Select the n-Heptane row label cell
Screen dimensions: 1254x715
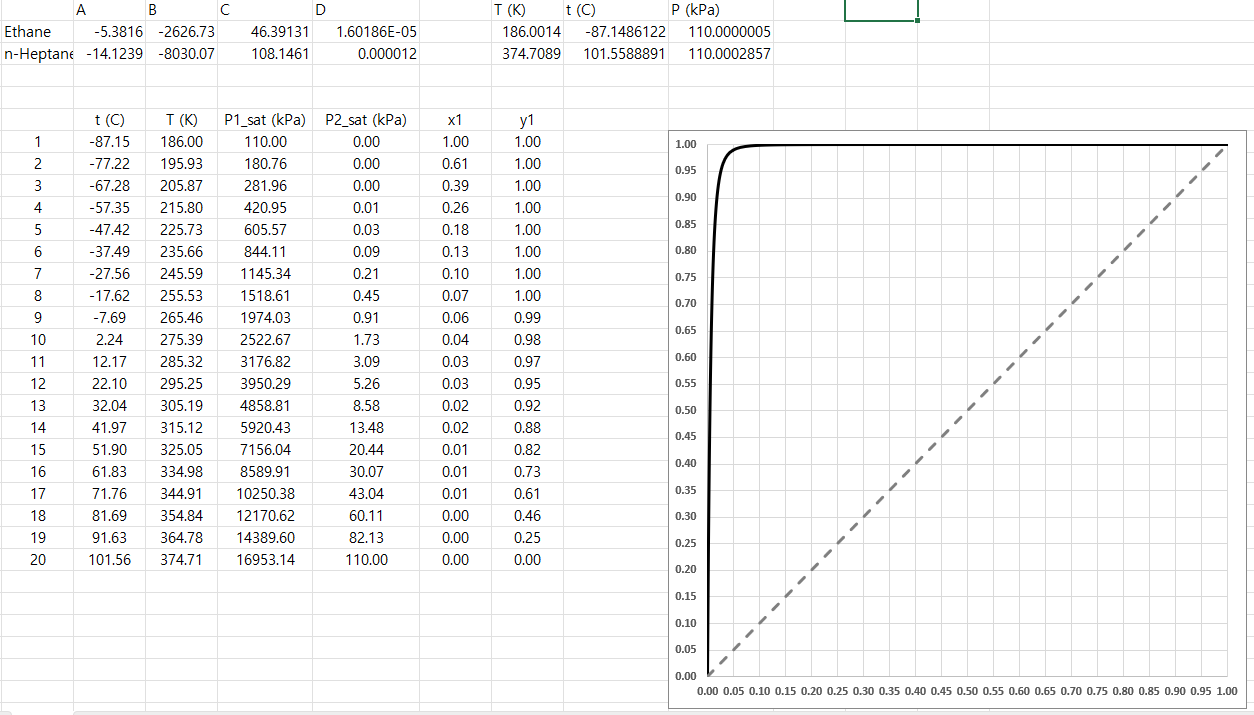click(x=37, y=53)
